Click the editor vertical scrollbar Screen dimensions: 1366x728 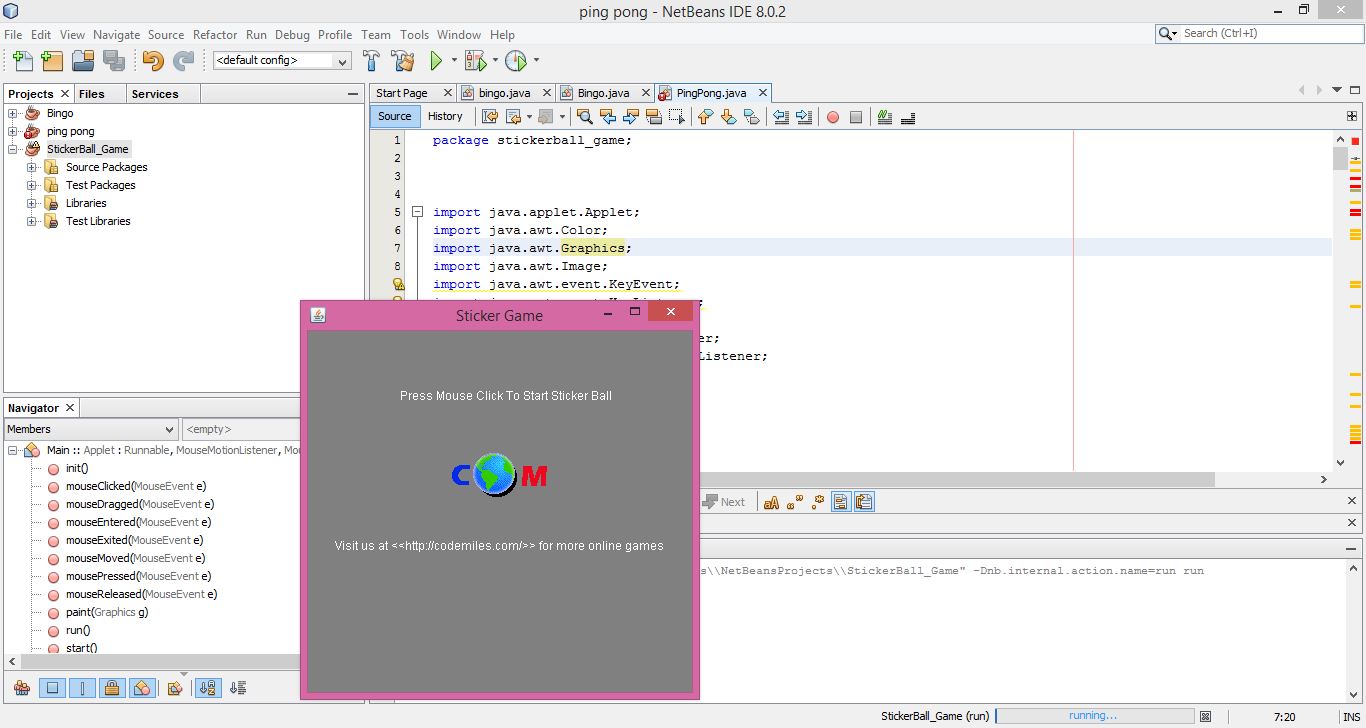coord(1341,299)
